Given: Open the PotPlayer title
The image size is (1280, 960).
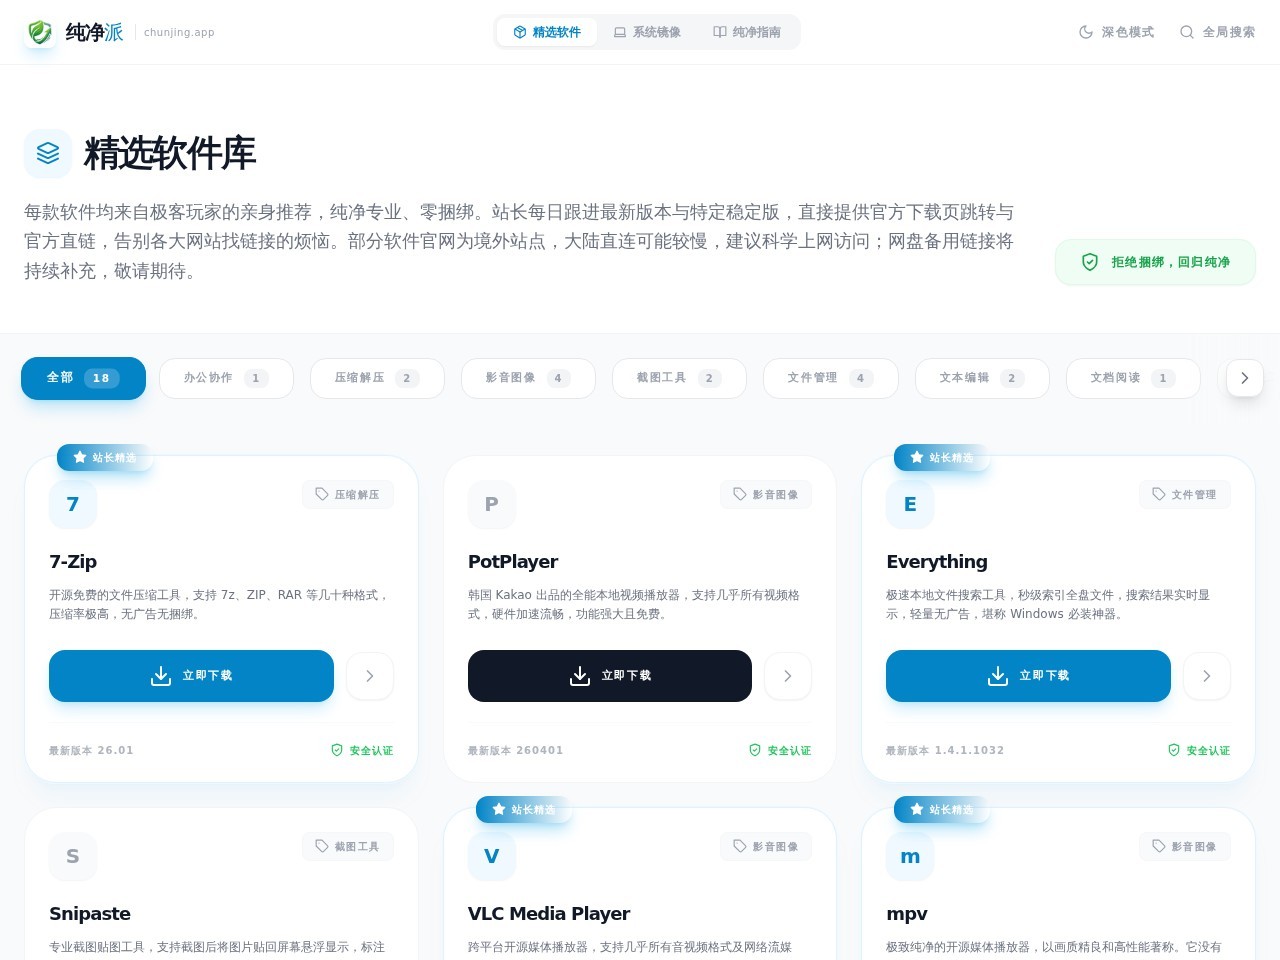Looking at the screenshot, I should [x=513, y=562].
